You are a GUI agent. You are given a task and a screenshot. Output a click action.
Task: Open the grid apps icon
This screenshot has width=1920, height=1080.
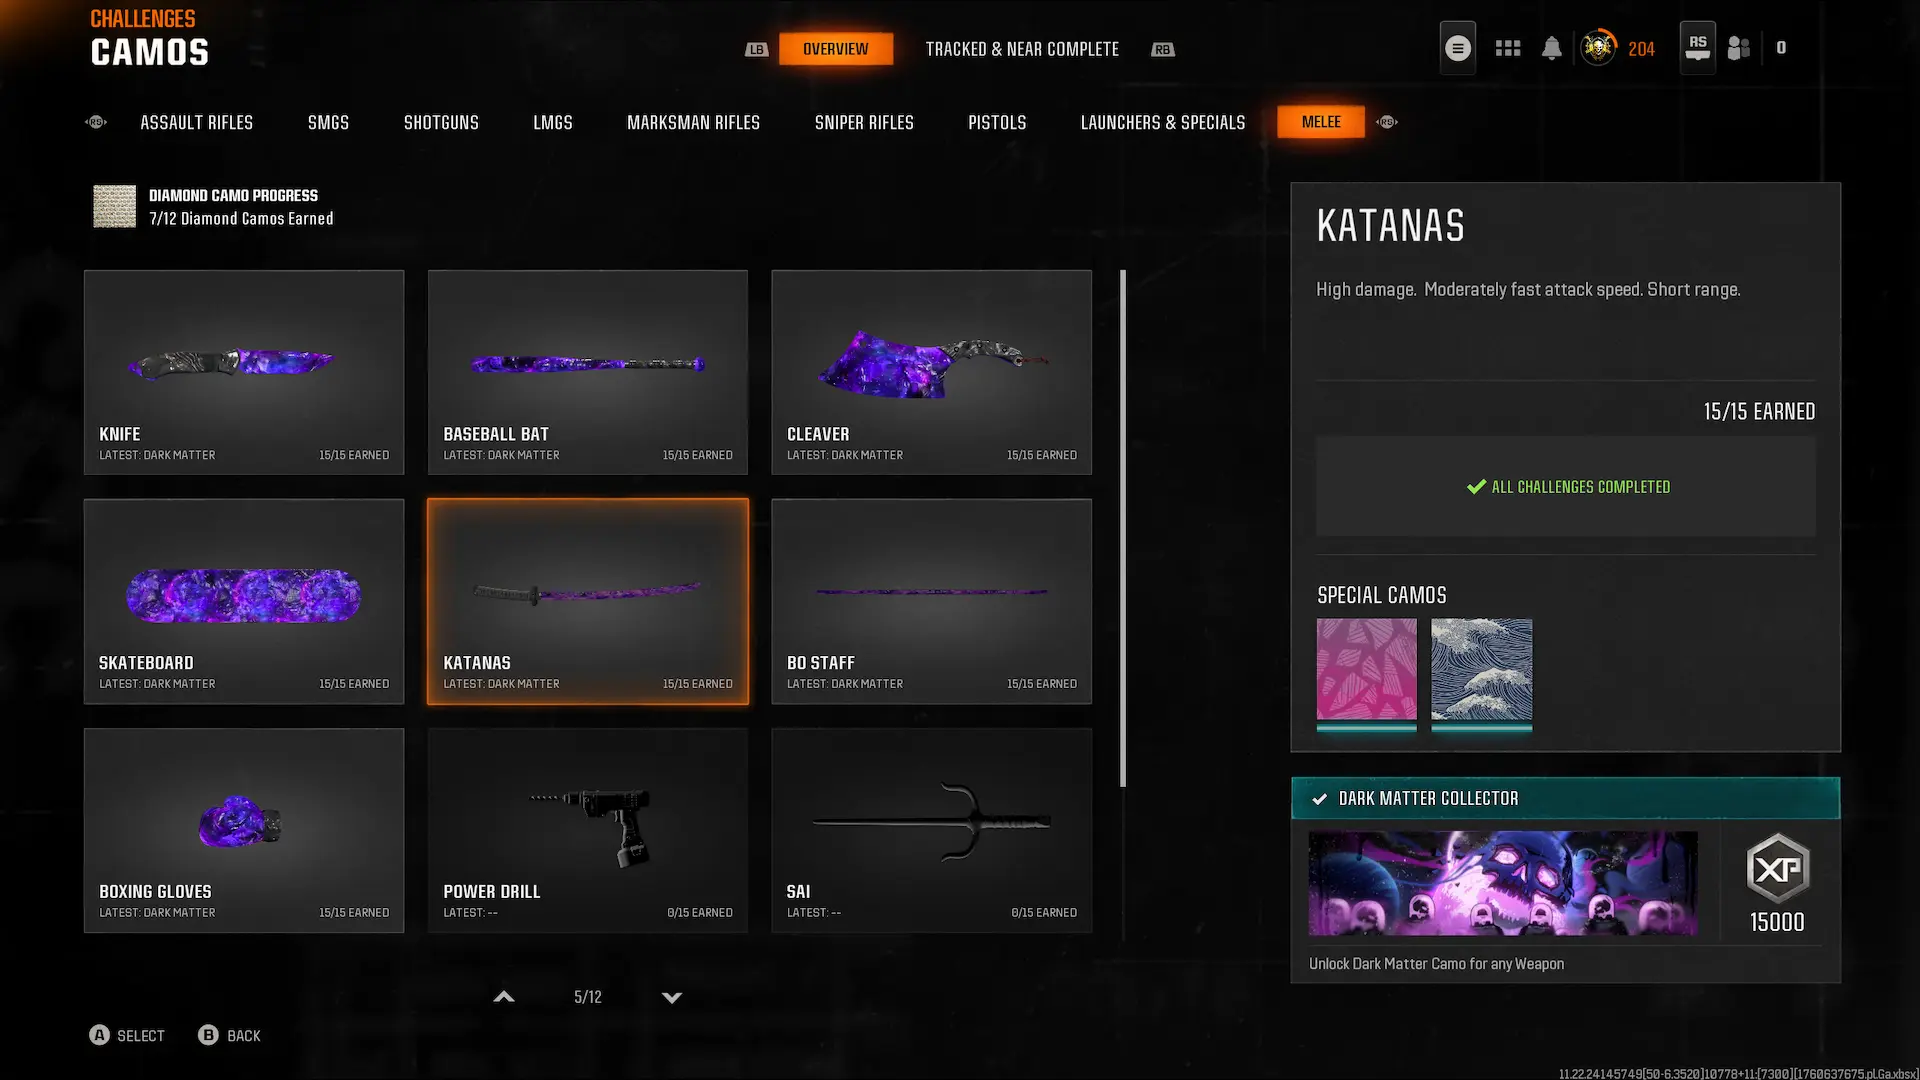[1507, 48]
